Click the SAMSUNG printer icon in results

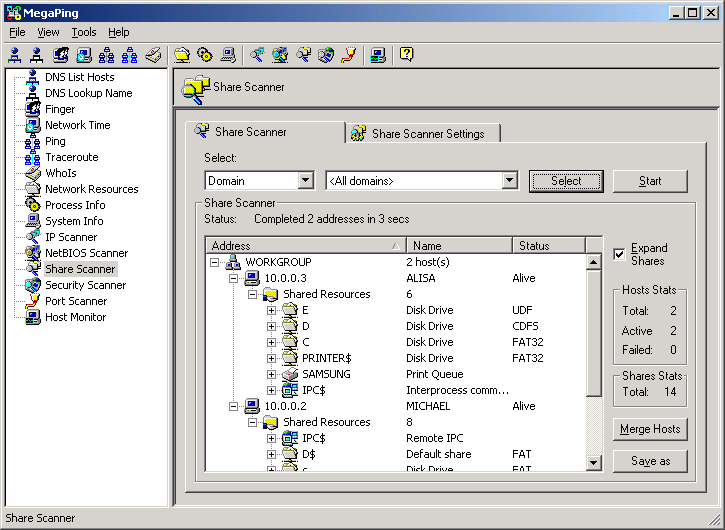290,374
